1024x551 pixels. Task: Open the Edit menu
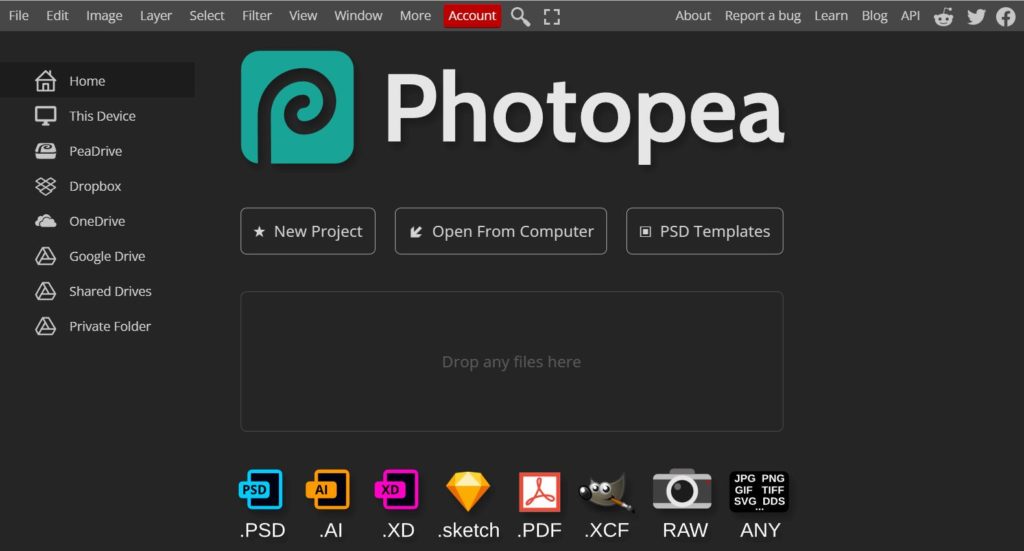coord(57,16)
